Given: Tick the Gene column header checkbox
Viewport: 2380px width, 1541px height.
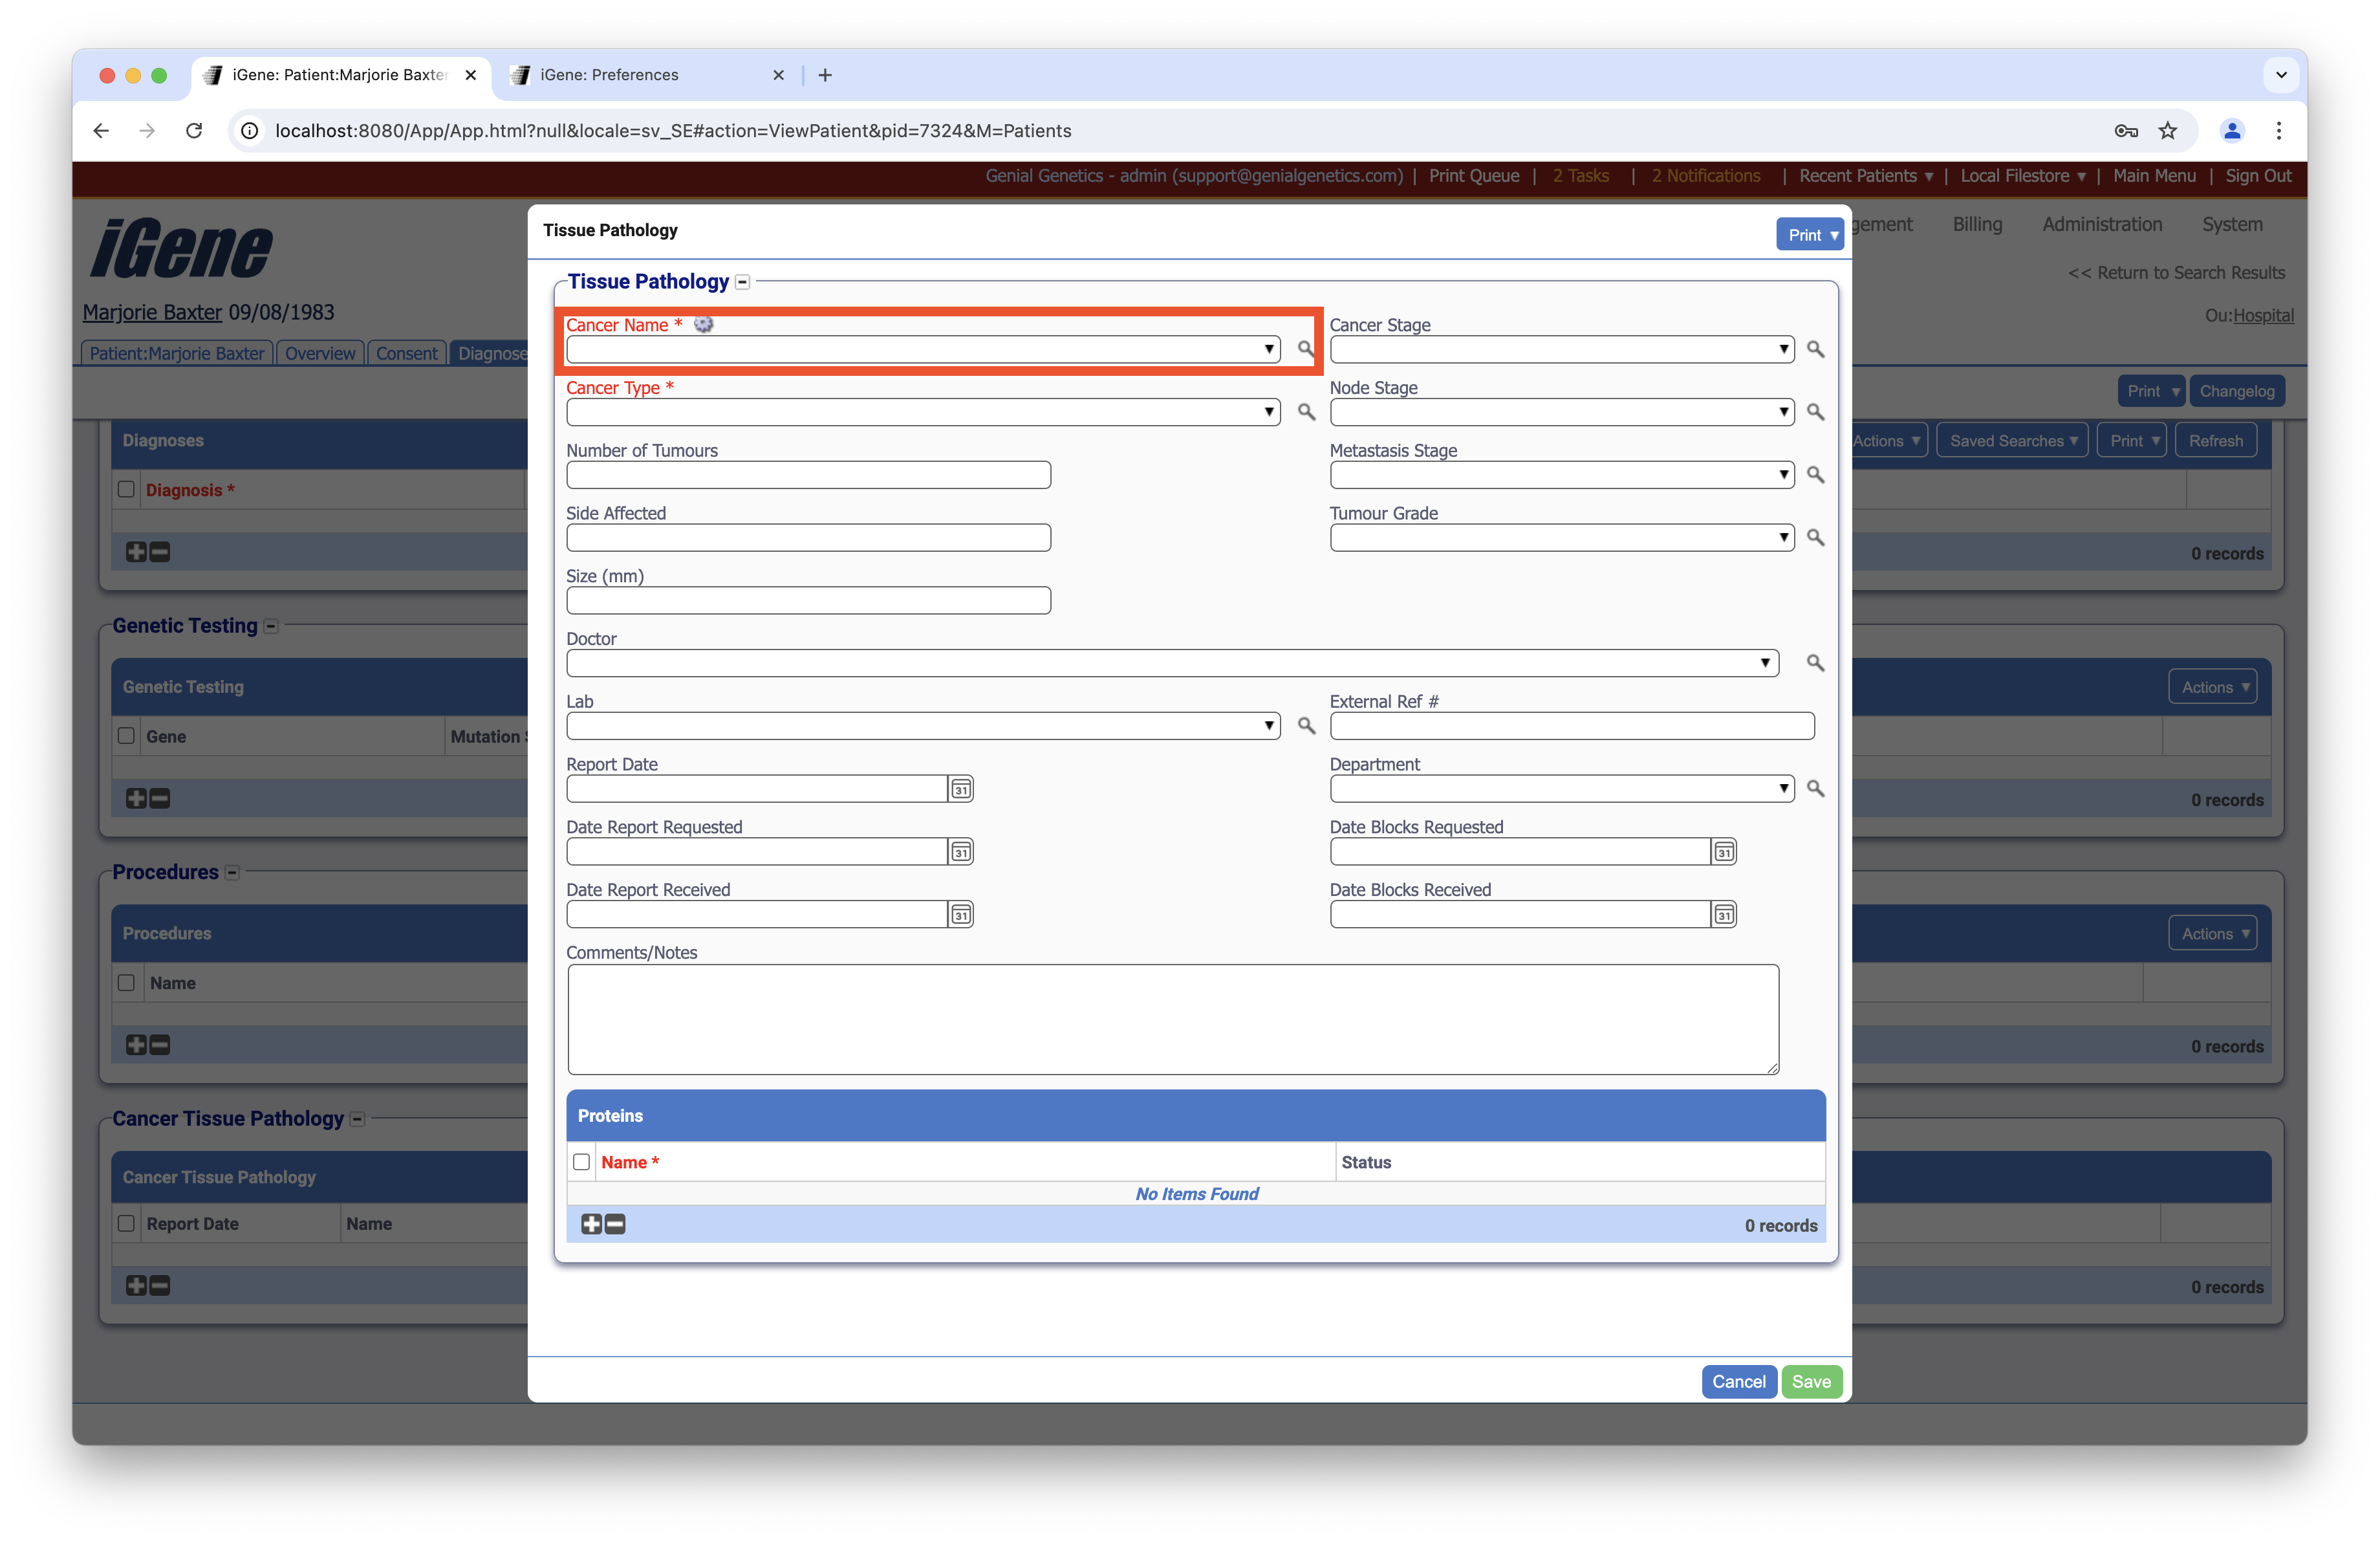Looking at the screenshot, I should pos(126,736).
